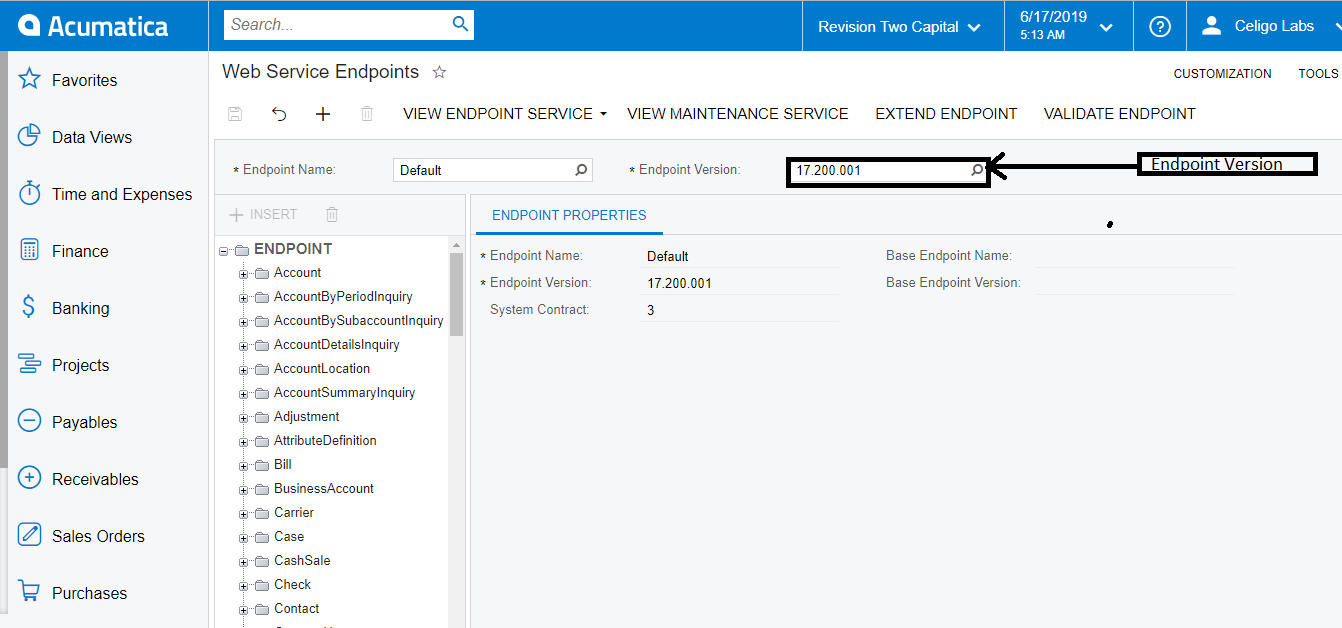Expand the Carrier tree node
This screenshot has width=1342, height=628.
pyautogui.click(x=243, y=513)
